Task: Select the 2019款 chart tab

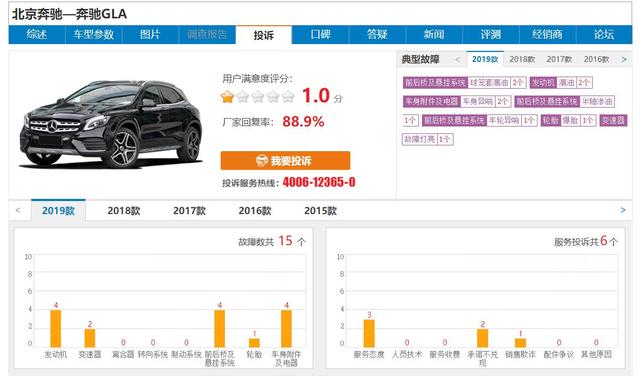Action: 58,211
